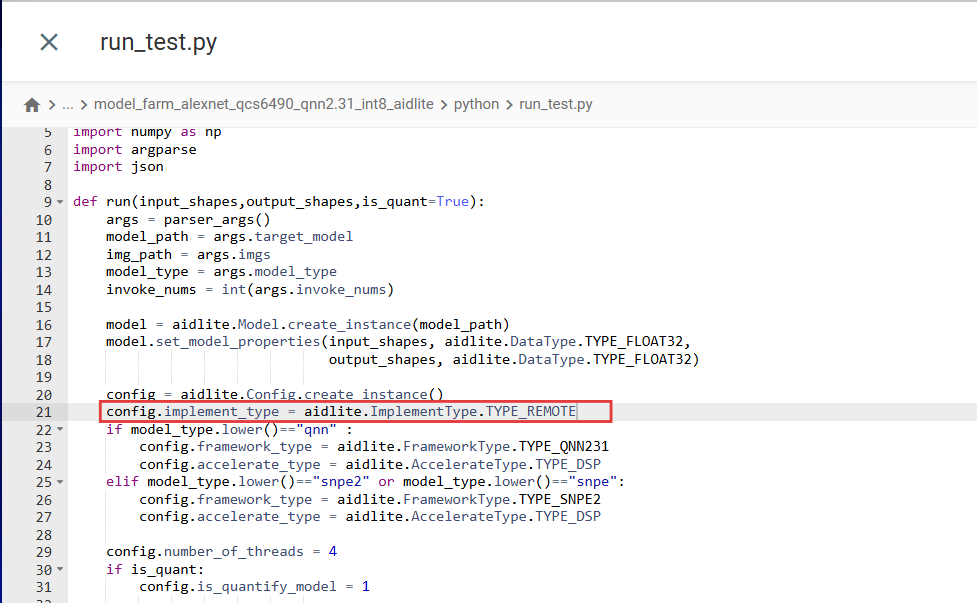Viewport: 977px width, 603px height.
Task: Click 'config.is_quantify_model = 1' line
Action: 254,587
